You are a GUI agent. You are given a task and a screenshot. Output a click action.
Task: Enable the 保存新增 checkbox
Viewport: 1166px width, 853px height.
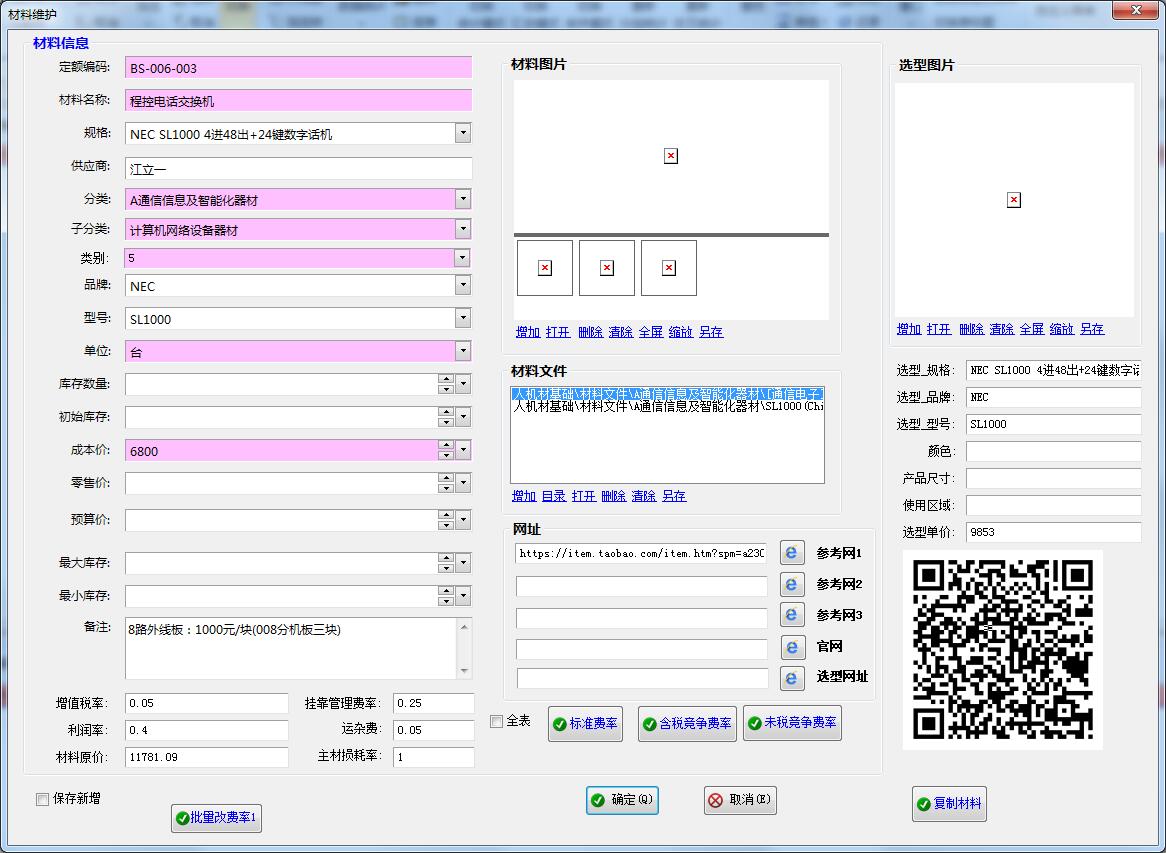(x=42, y=799)
